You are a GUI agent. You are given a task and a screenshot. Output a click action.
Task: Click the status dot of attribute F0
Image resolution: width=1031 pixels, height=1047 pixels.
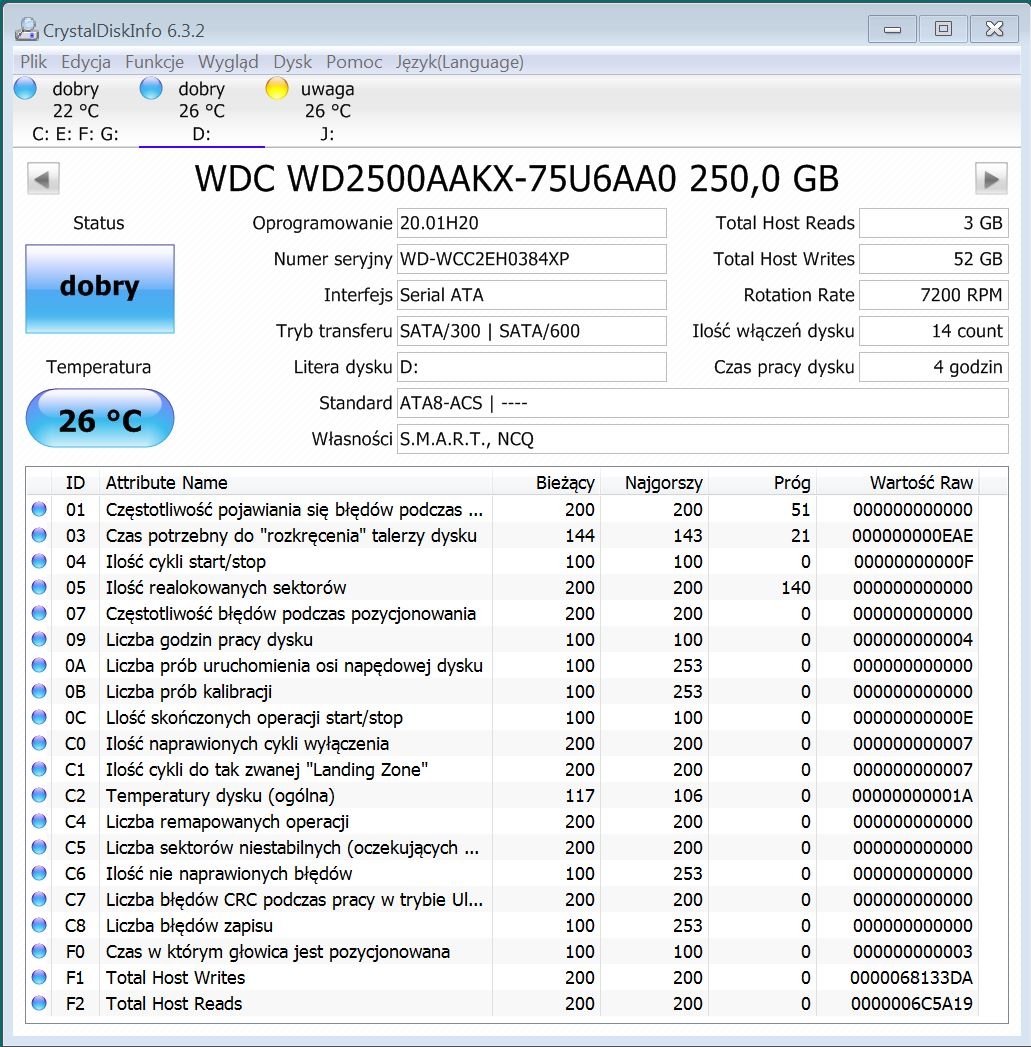pyautogui.click(x=39, y=952)
